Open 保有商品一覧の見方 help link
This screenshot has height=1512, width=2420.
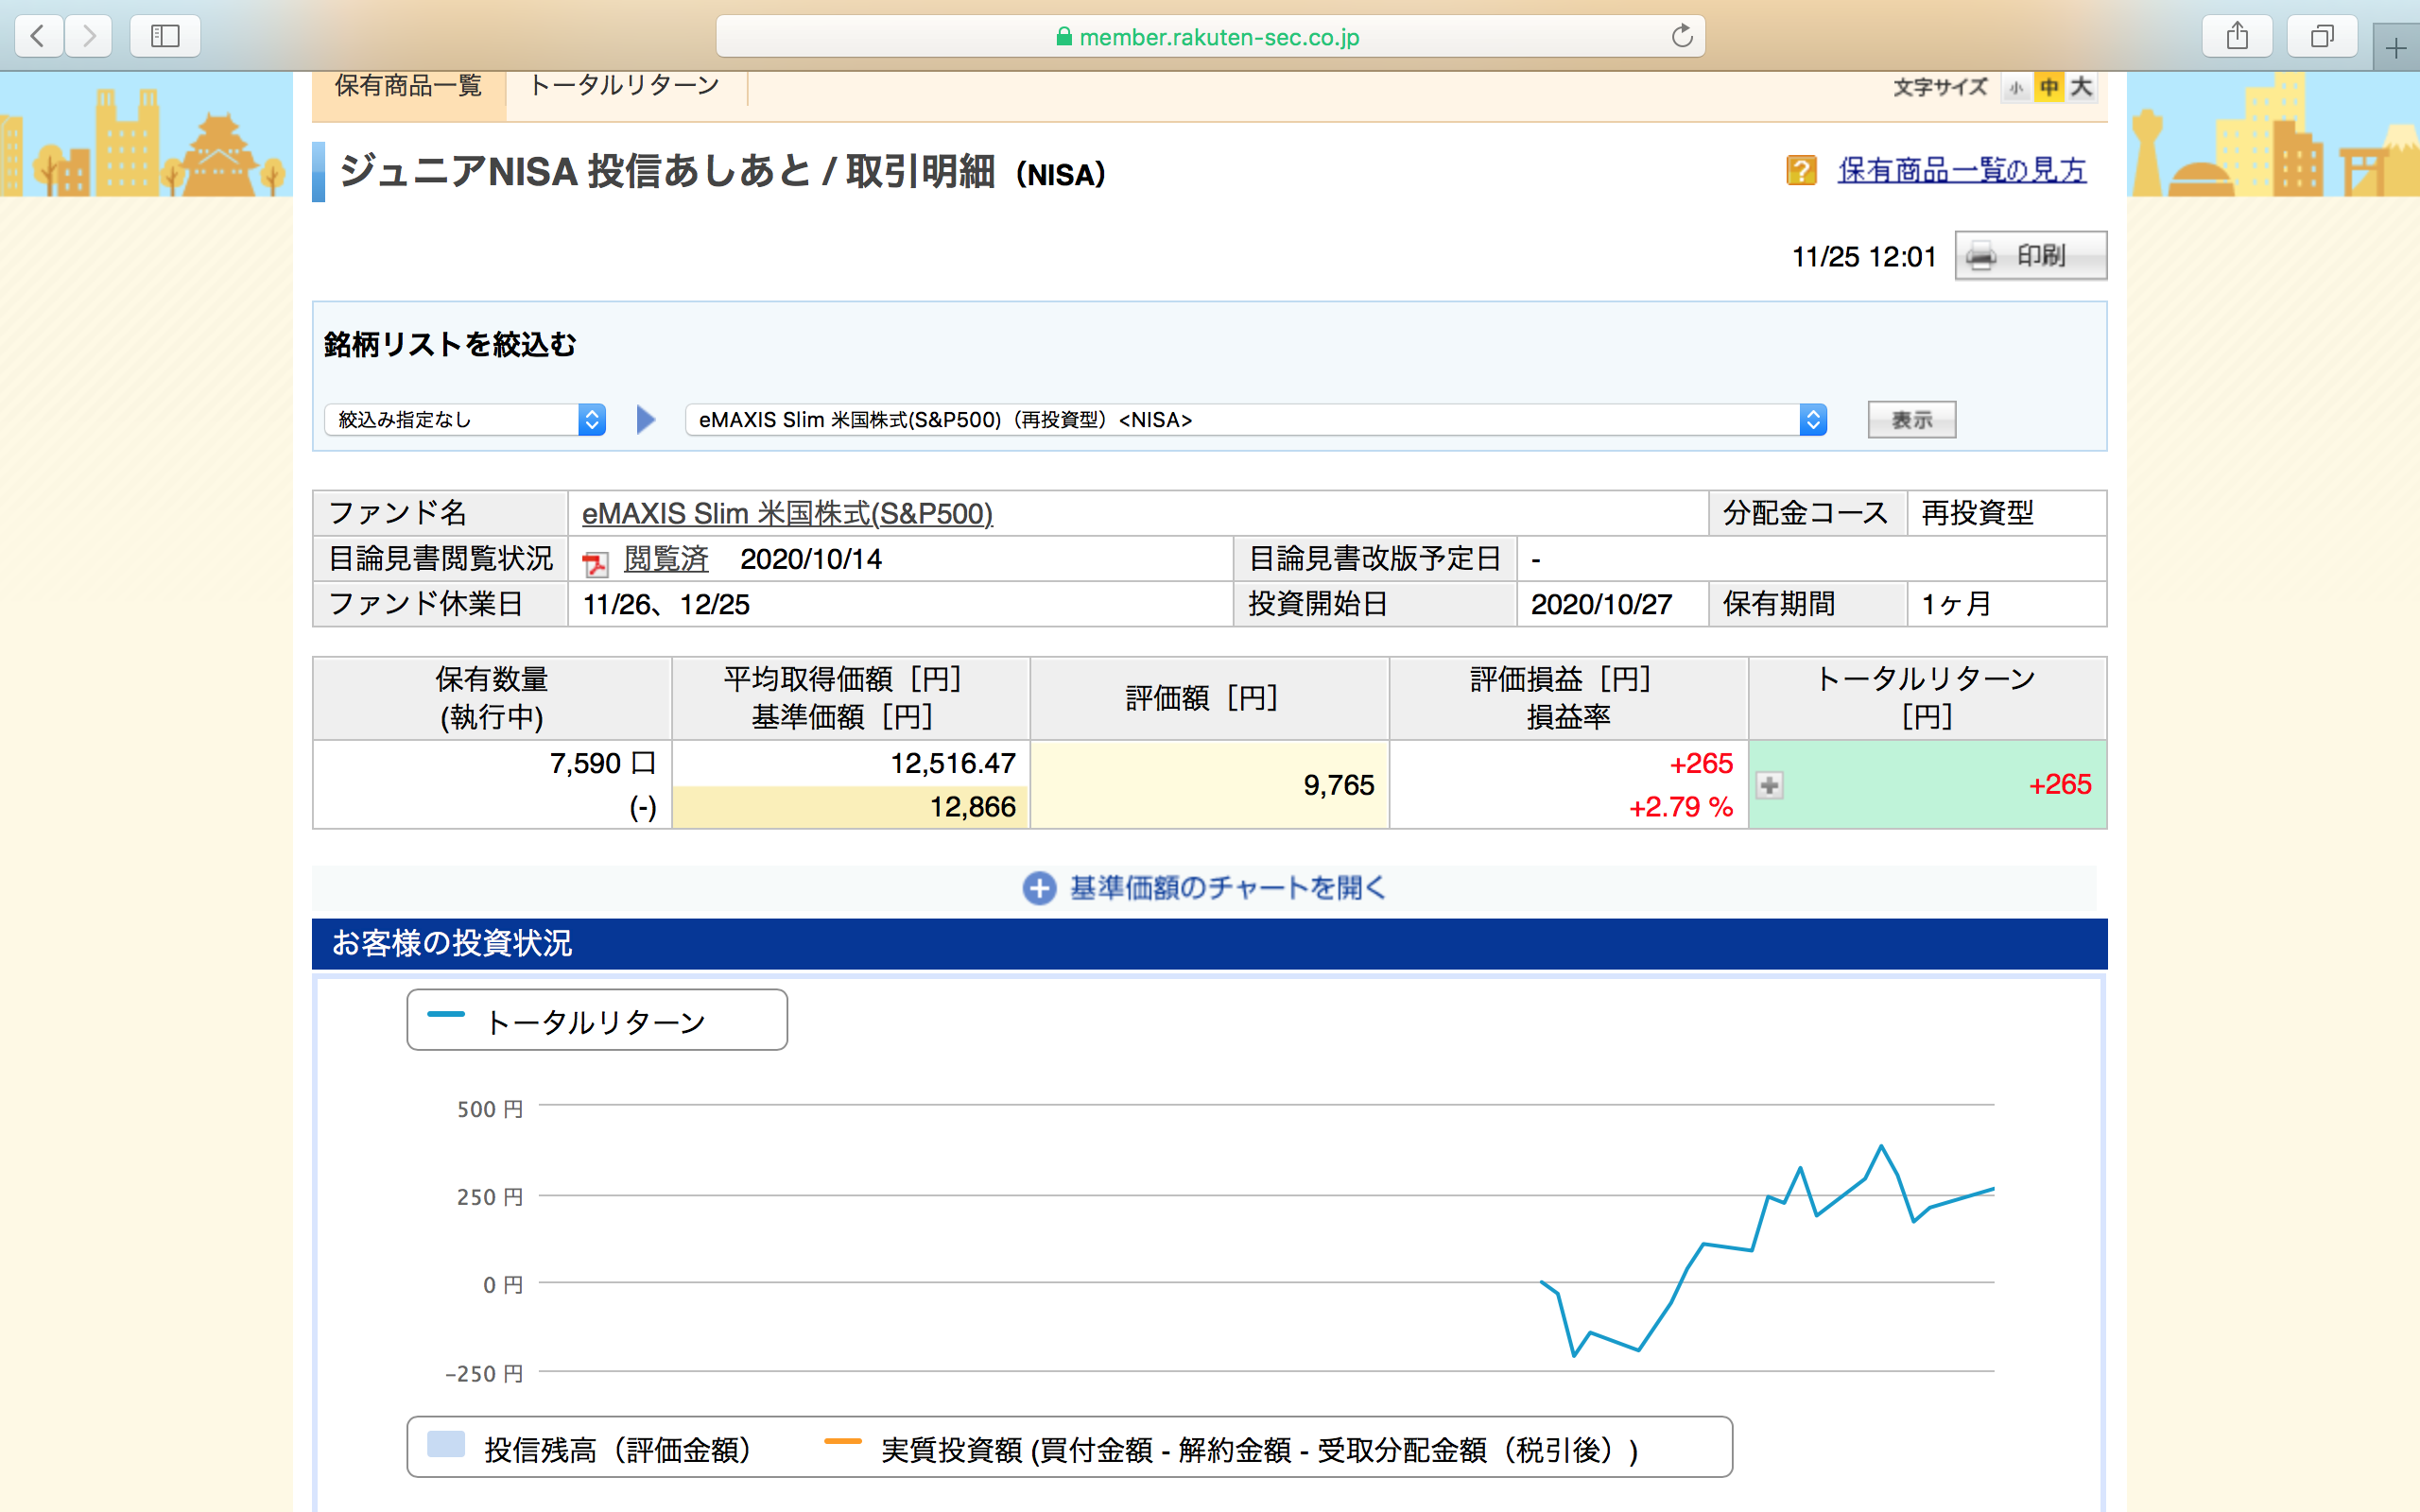point(1962,170)
